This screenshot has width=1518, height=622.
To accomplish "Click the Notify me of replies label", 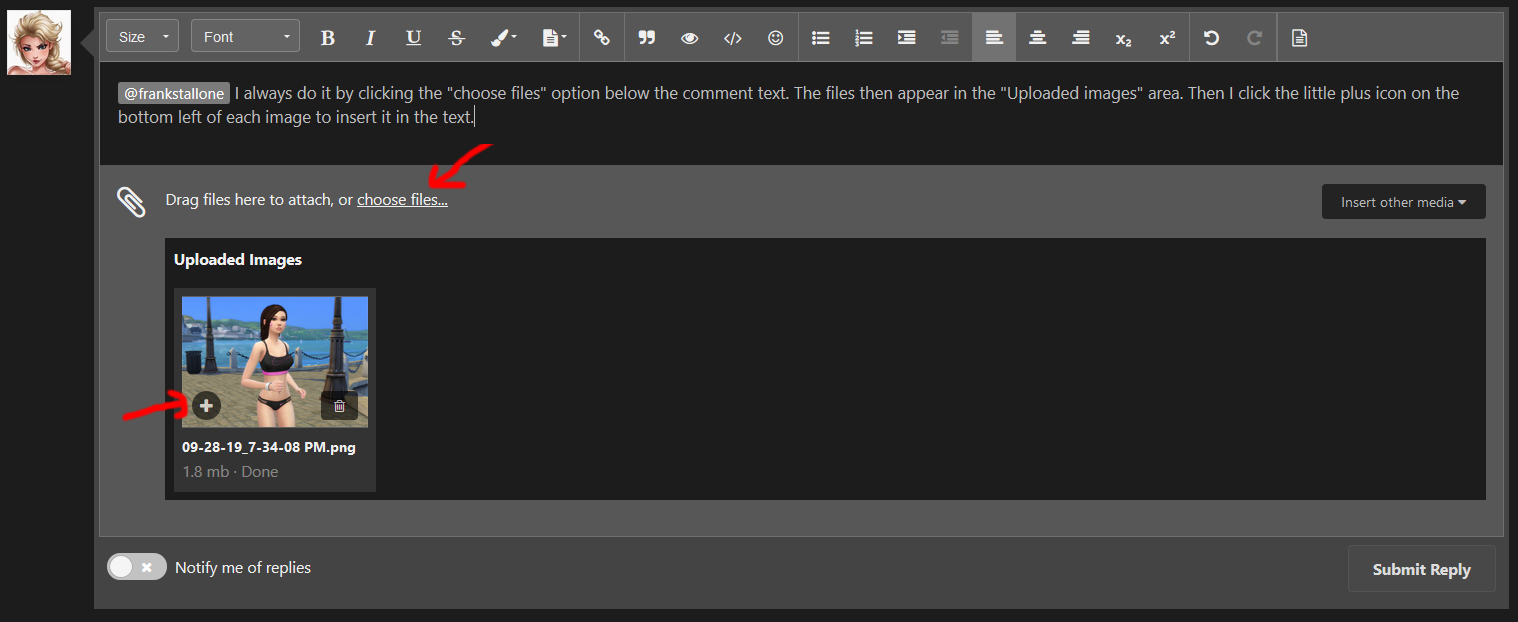I will 243,568.
